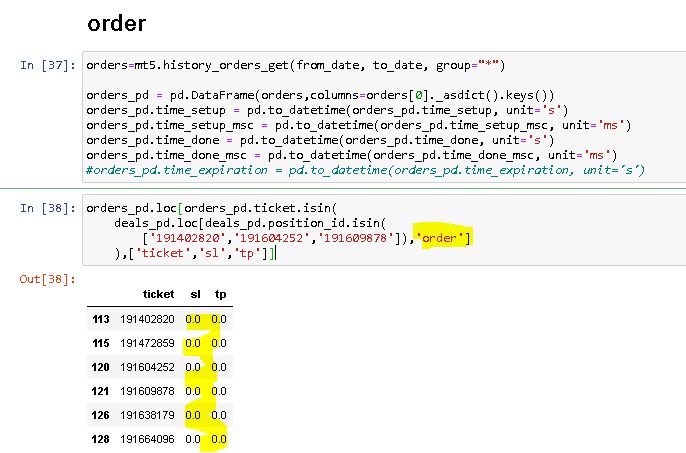This screenshot has width=686, height=453.
Task: Click the sl value in row 128
Action: pyautogui.click(x=193, y=439)
